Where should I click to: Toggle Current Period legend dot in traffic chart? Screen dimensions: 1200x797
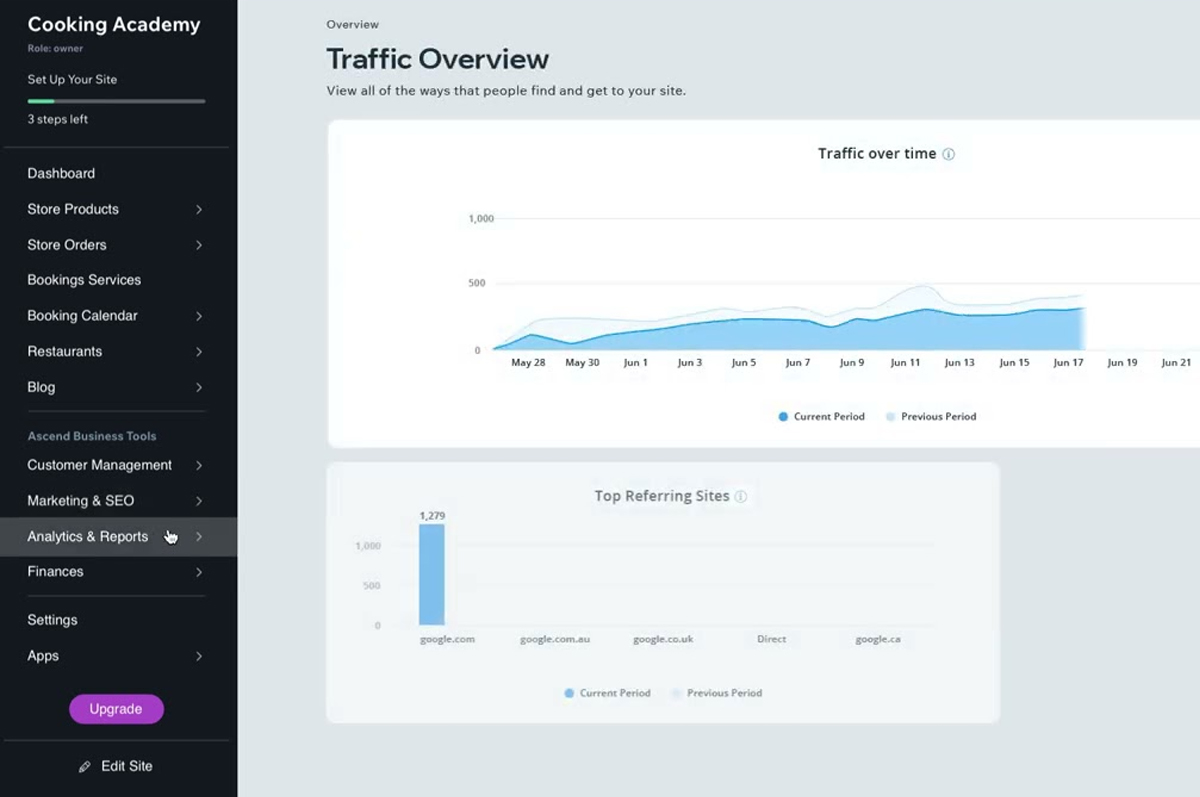pyautogui.click(x=783, y=417)
